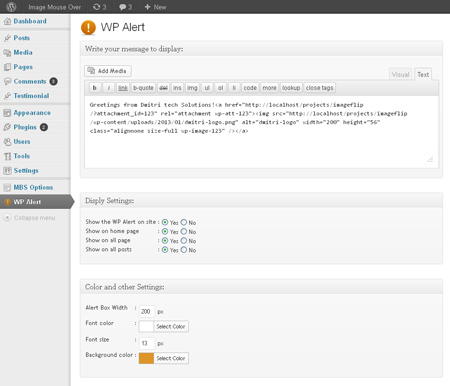The width and height of the screenshot is (450, 386).
Task: Click the WordPress logo in admin bar
Action: 11,7
